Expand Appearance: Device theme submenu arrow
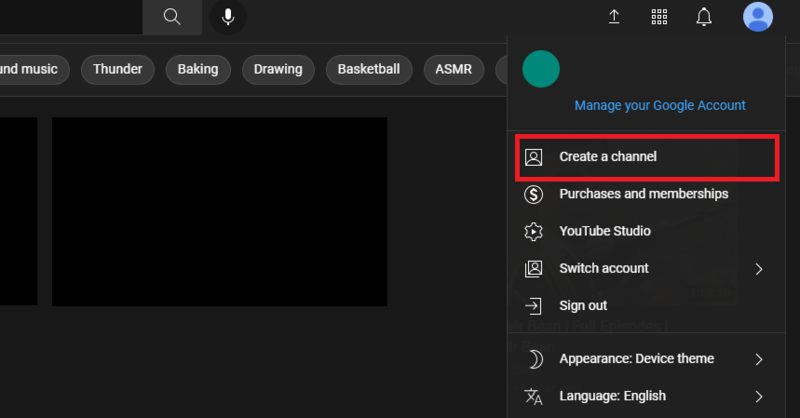The image size is (800, 418). pos(759,359)
